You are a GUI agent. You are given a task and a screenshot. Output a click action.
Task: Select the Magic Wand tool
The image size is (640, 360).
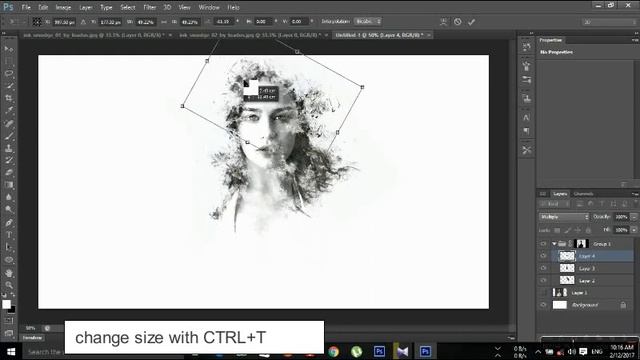pos(9,86)
